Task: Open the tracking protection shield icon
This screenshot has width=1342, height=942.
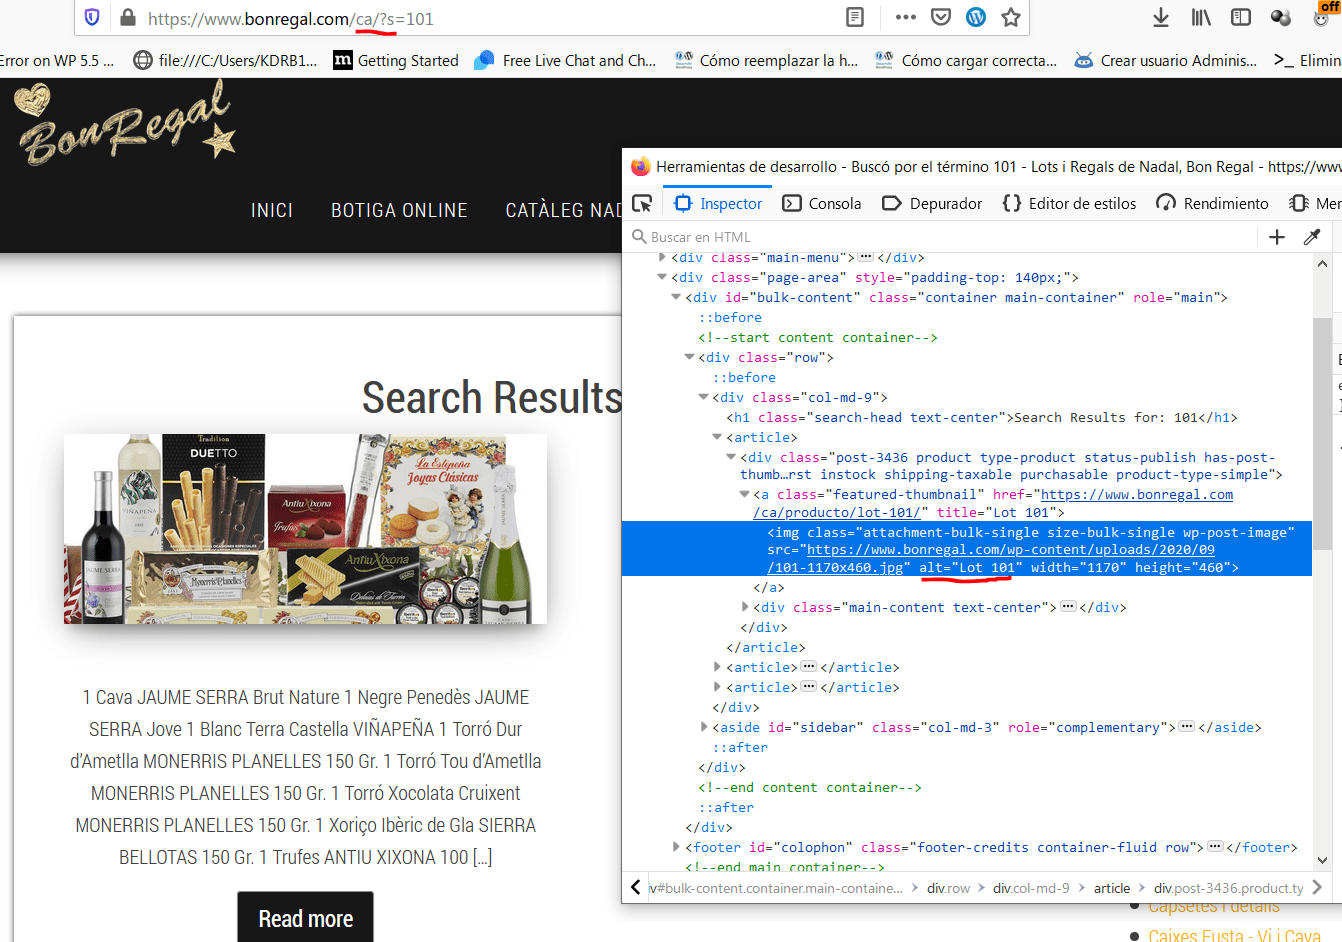Action: (x=92, y=17)
